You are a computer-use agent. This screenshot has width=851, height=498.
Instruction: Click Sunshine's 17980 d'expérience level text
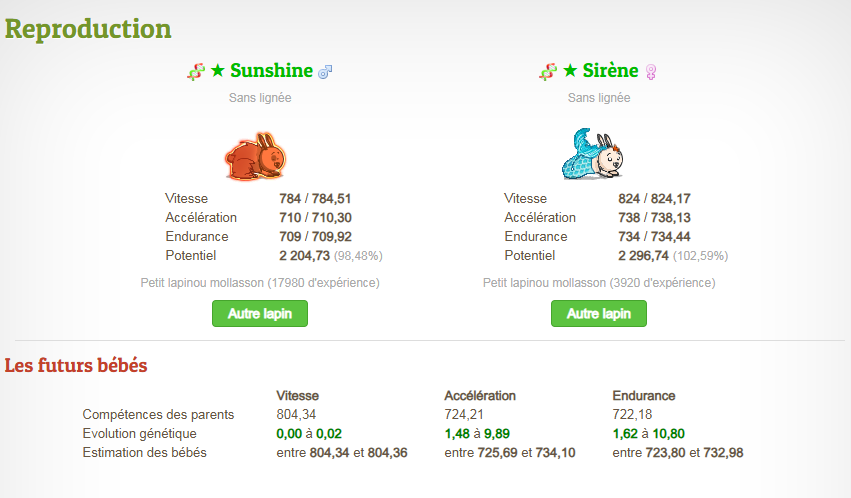[260, 283]
